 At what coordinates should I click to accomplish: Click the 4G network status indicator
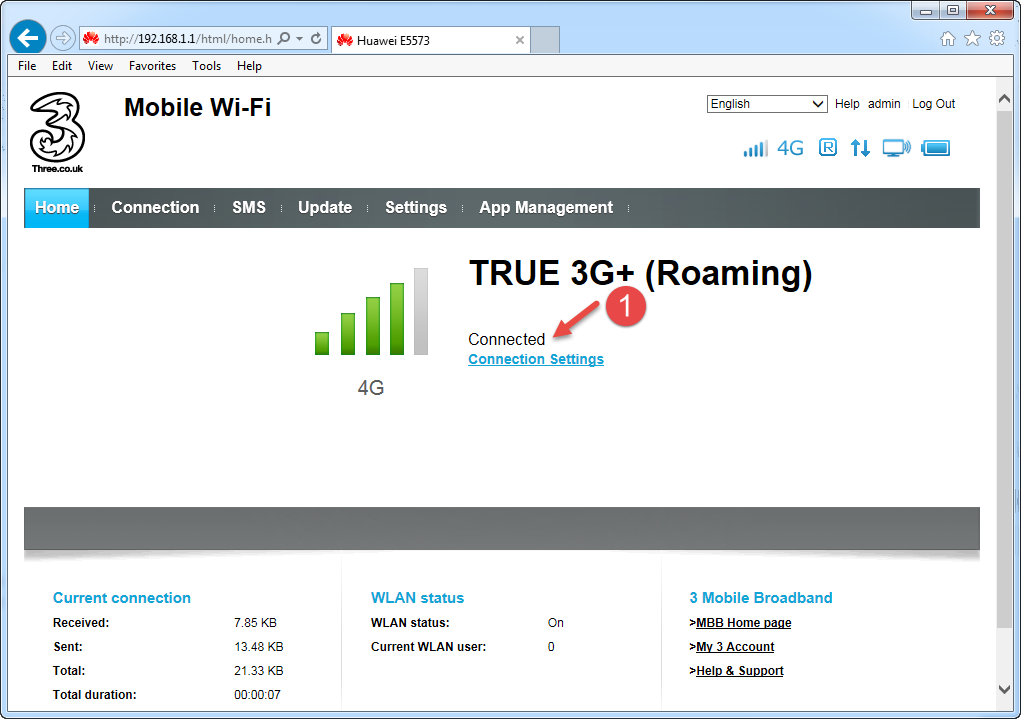(x=790, y=148)
